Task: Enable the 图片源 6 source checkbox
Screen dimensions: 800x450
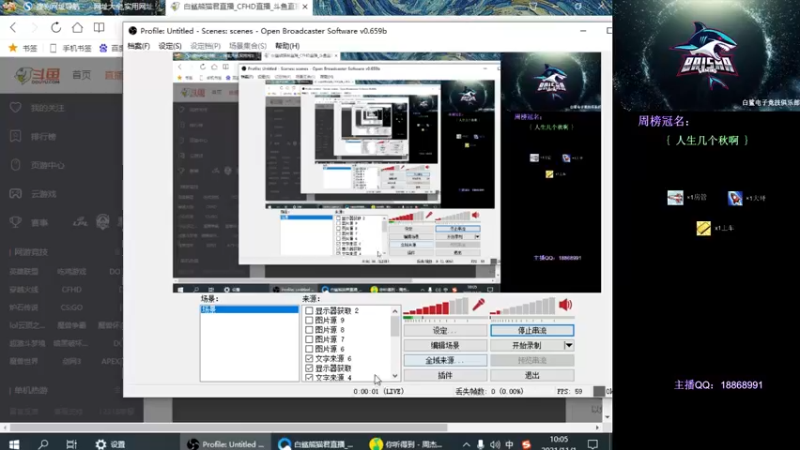Action: pos(309,349)
